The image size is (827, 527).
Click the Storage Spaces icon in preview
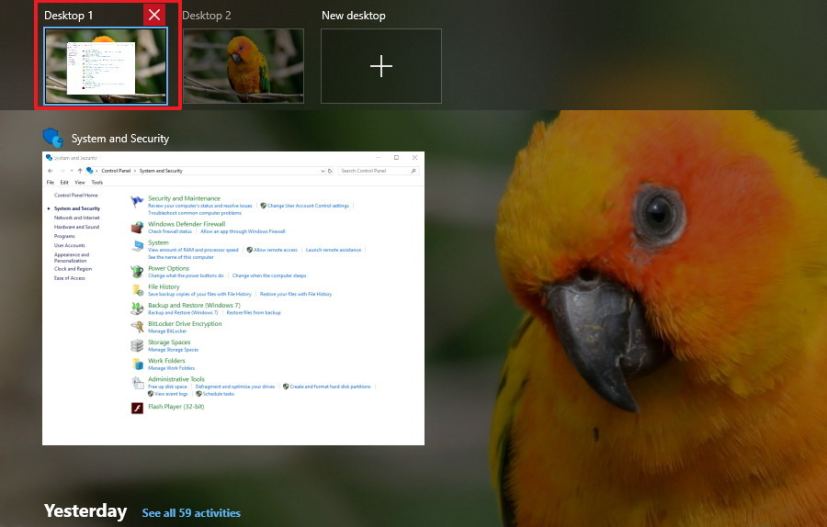(x=137, y=346)
